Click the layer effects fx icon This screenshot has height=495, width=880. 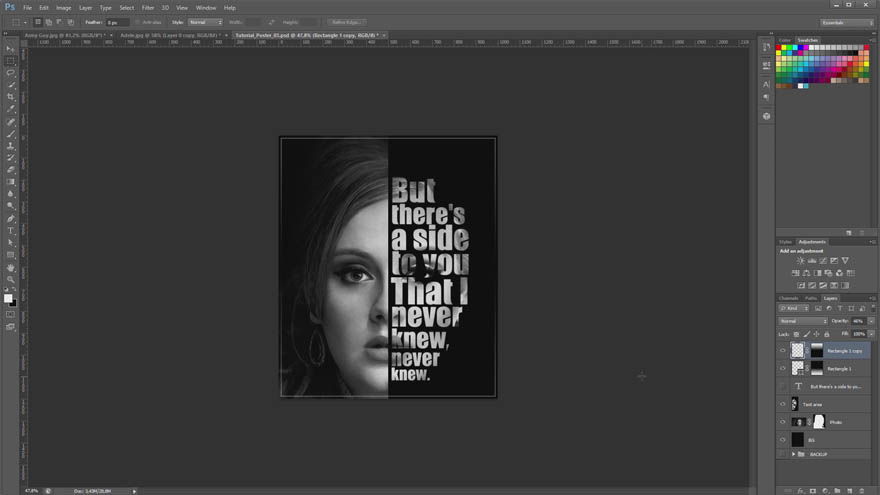pyautogui.click(x=800, y=491)
